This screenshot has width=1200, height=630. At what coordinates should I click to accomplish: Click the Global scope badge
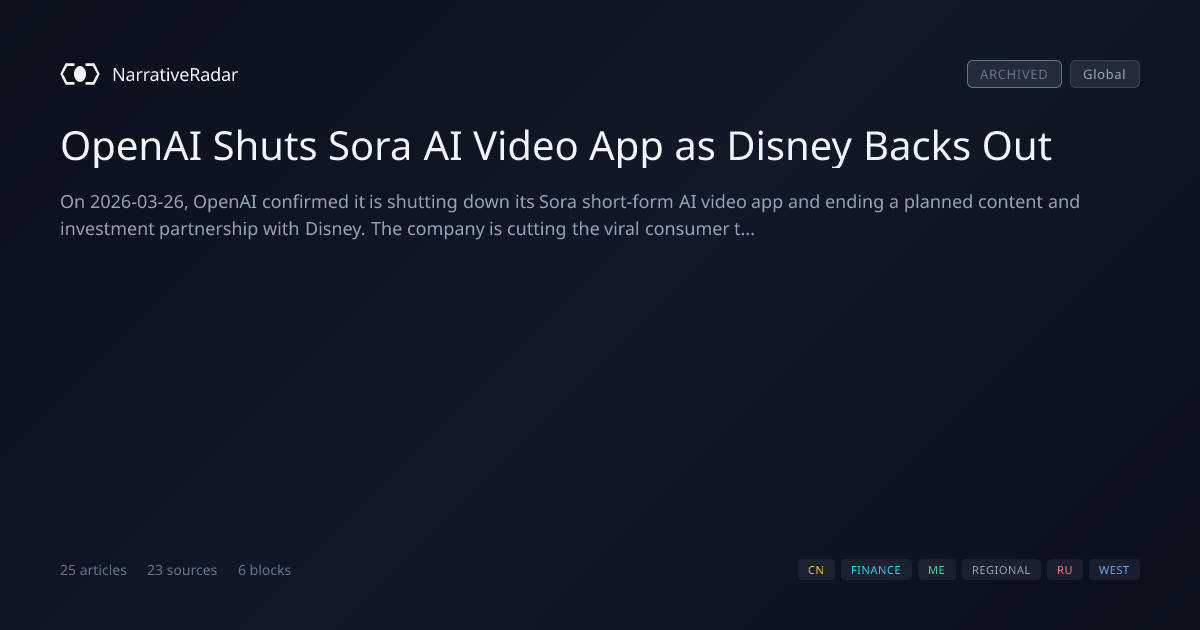(1104, 74)
